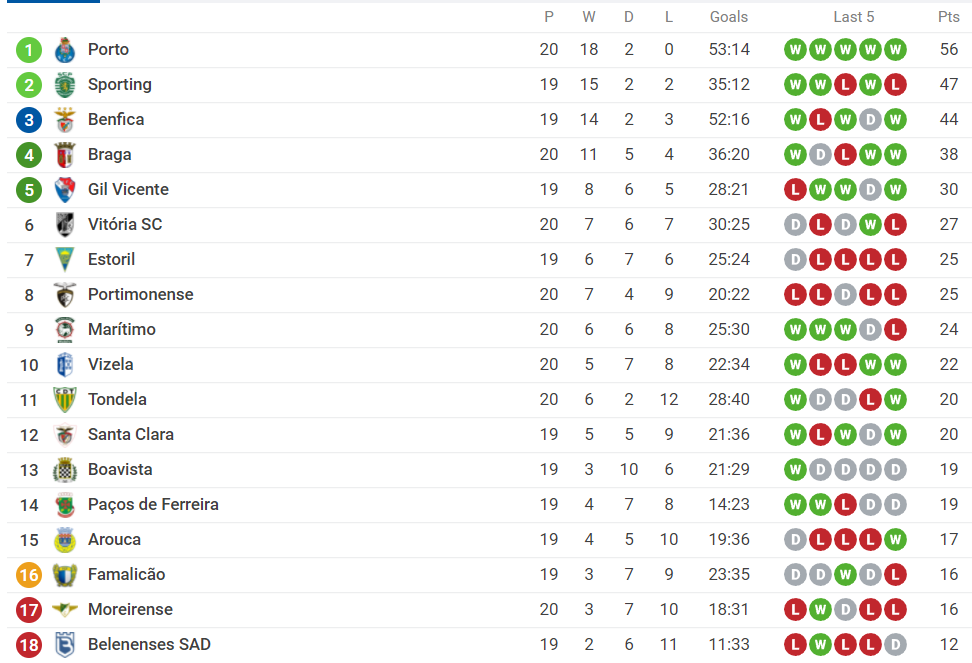Screen dimensions: 972x663
Task: Click the red position 17 badge
Action: (x=29, y=610)
